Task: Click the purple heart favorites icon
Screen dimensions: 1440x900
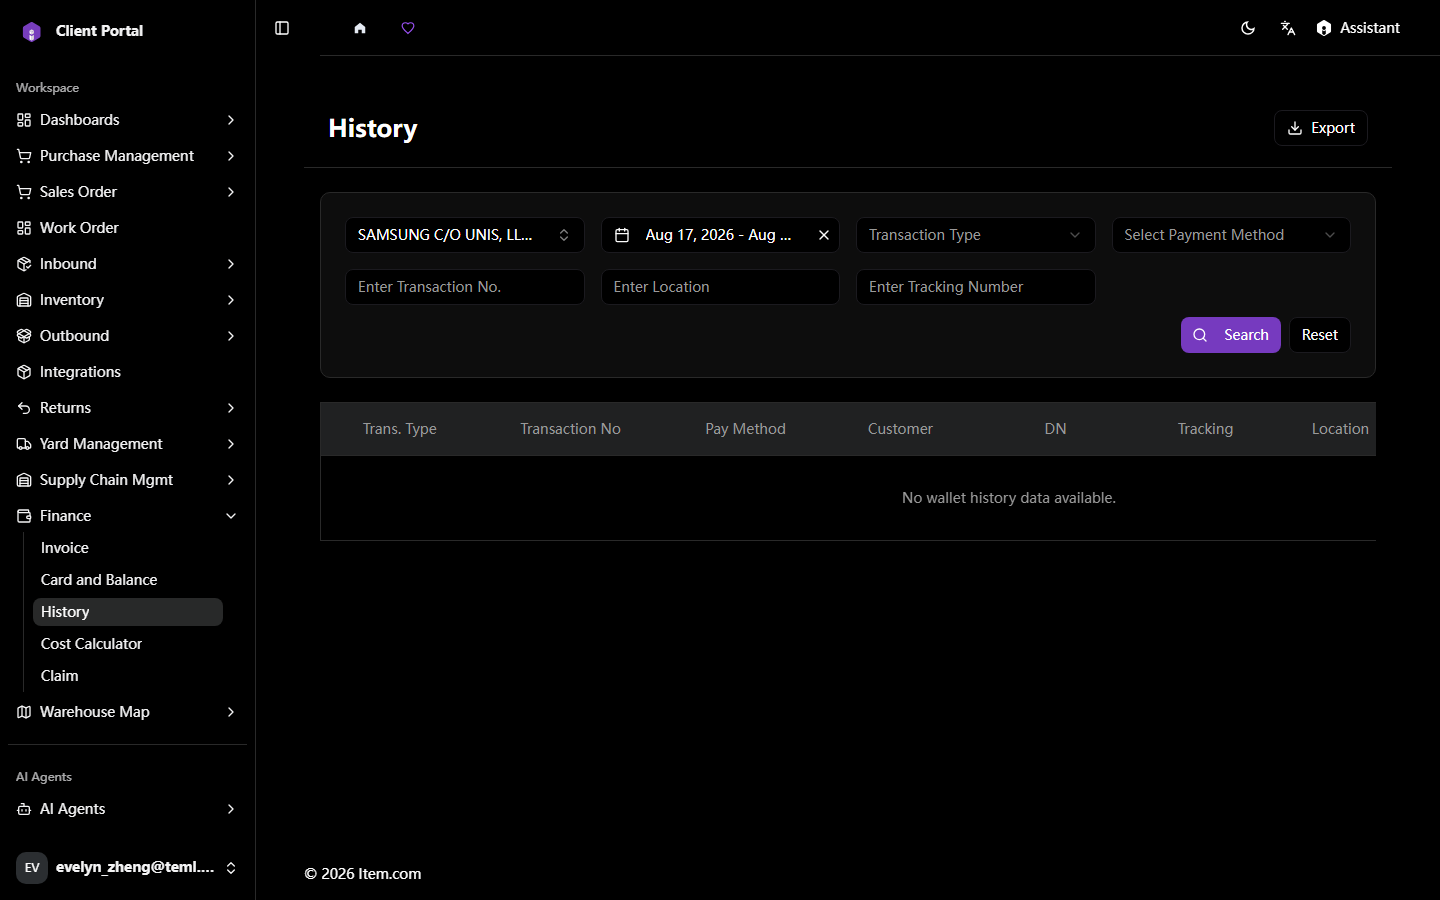Action: [x=408, y=28]
